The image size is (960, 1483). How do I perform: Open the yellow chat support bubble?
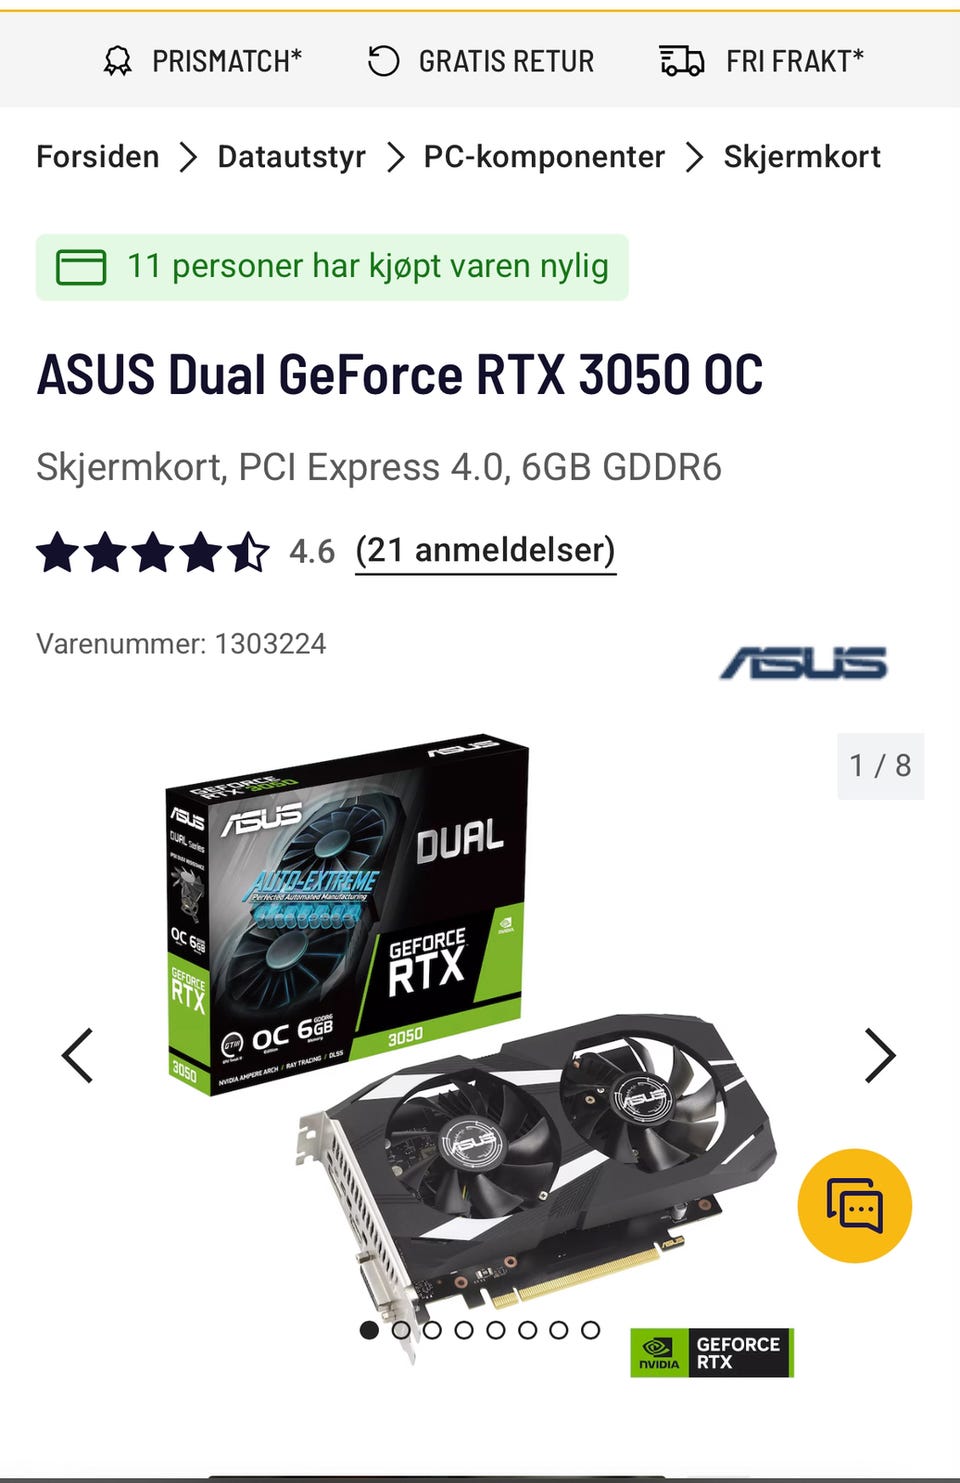[855, 1205]
